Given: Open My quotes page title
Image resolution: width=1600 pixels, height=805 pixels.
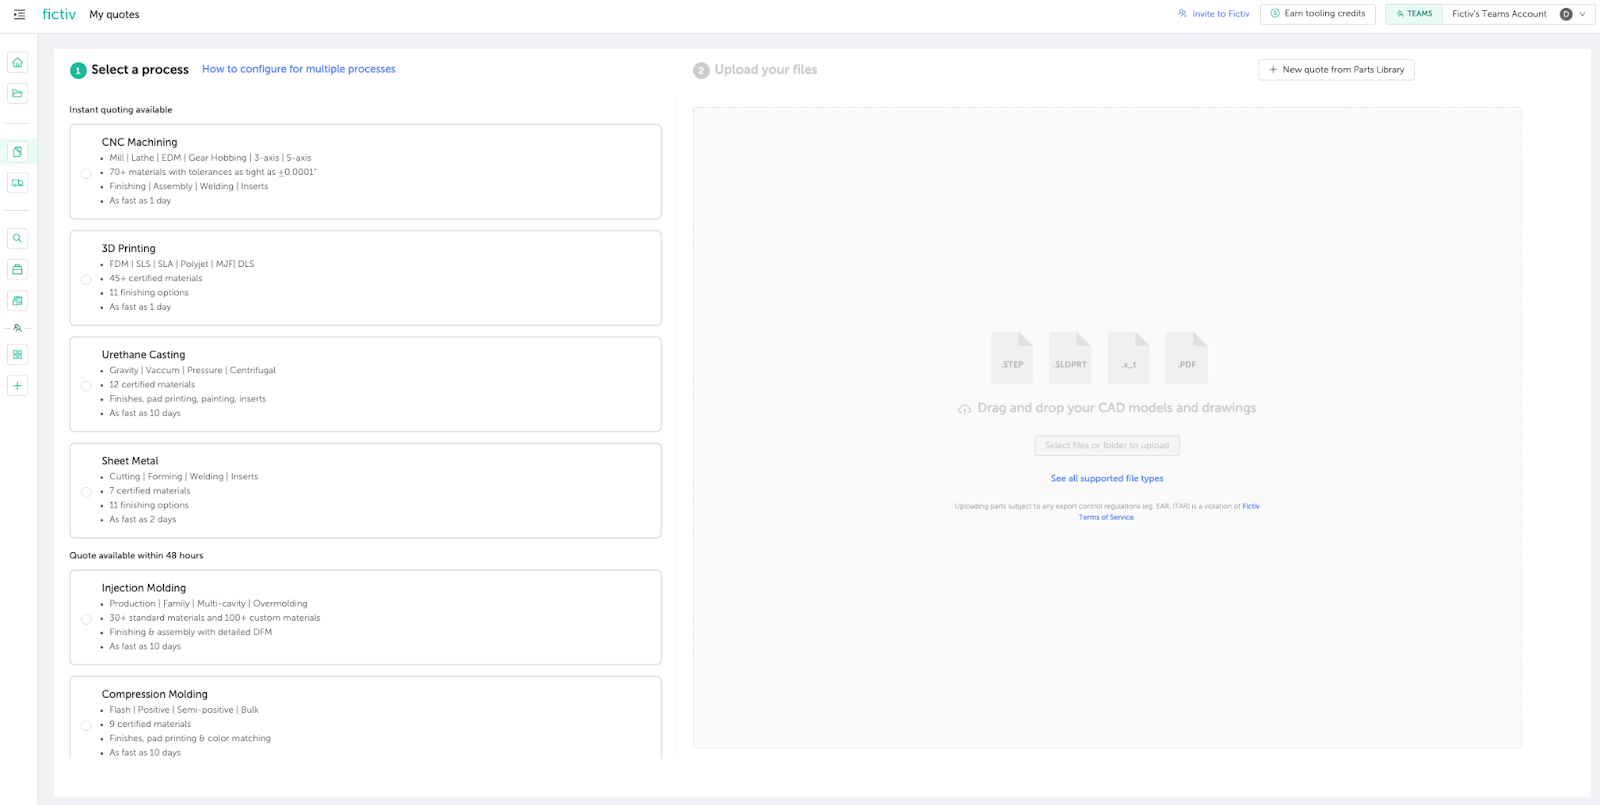Looking at the screenshot, I should coord(114,14).
